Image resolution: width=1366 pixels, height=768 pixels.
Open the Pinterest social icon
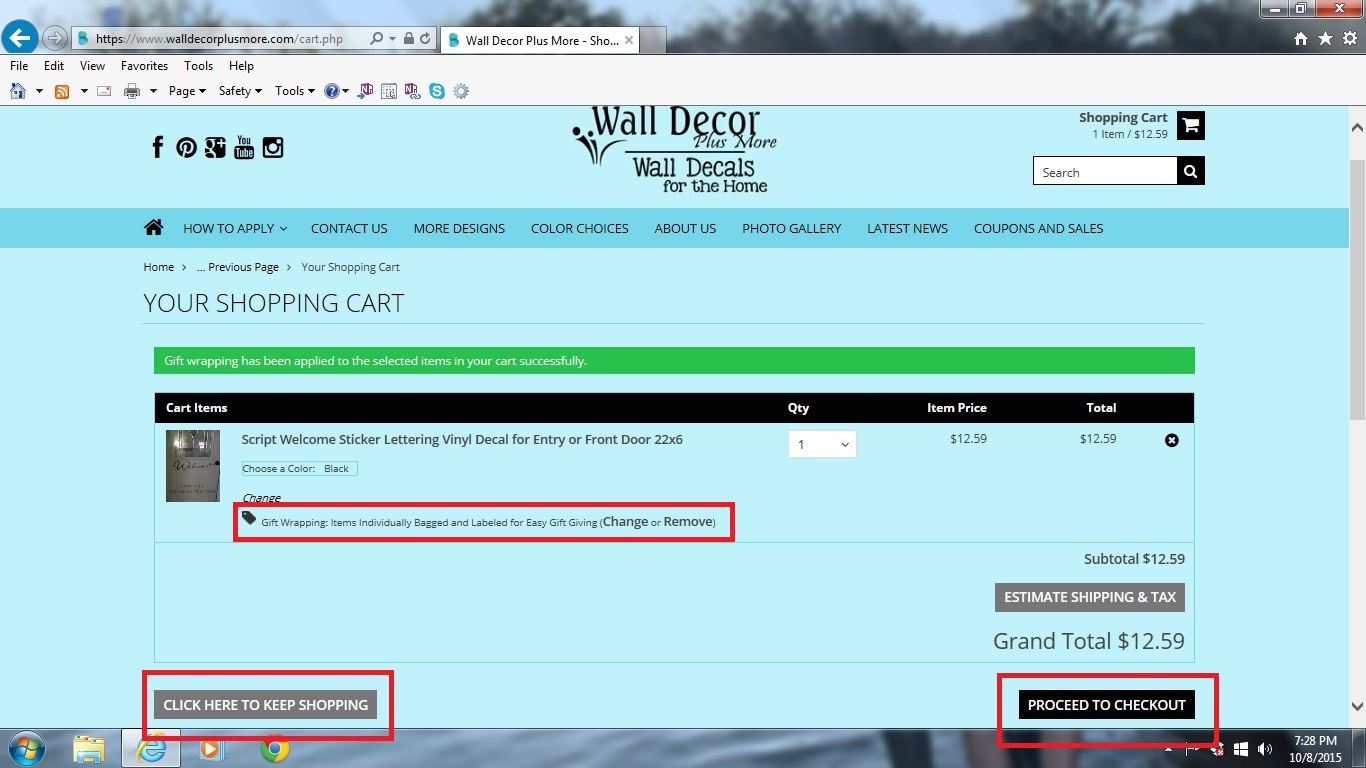[x=186, y=148]
